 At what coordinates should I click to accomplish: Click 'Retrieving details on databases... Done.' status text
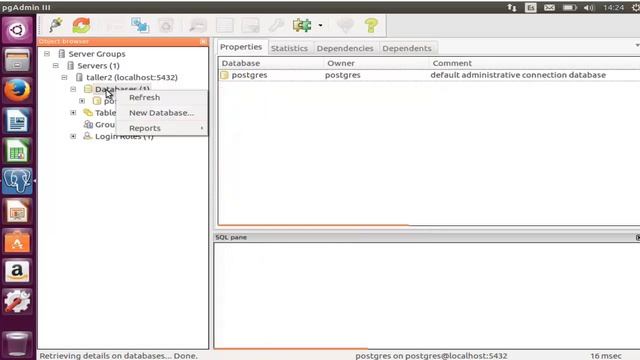pyautogui.click(x=118, y=356)
